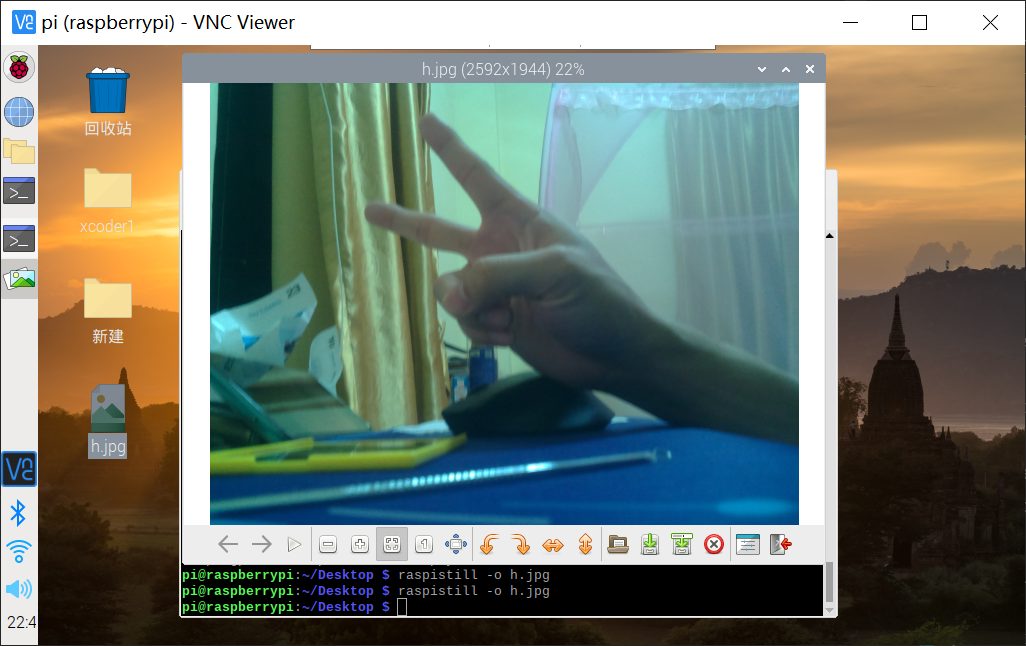This screenshot has height=646, width=1026.
Task: Flip image horizontally
Action: [553, 544]
